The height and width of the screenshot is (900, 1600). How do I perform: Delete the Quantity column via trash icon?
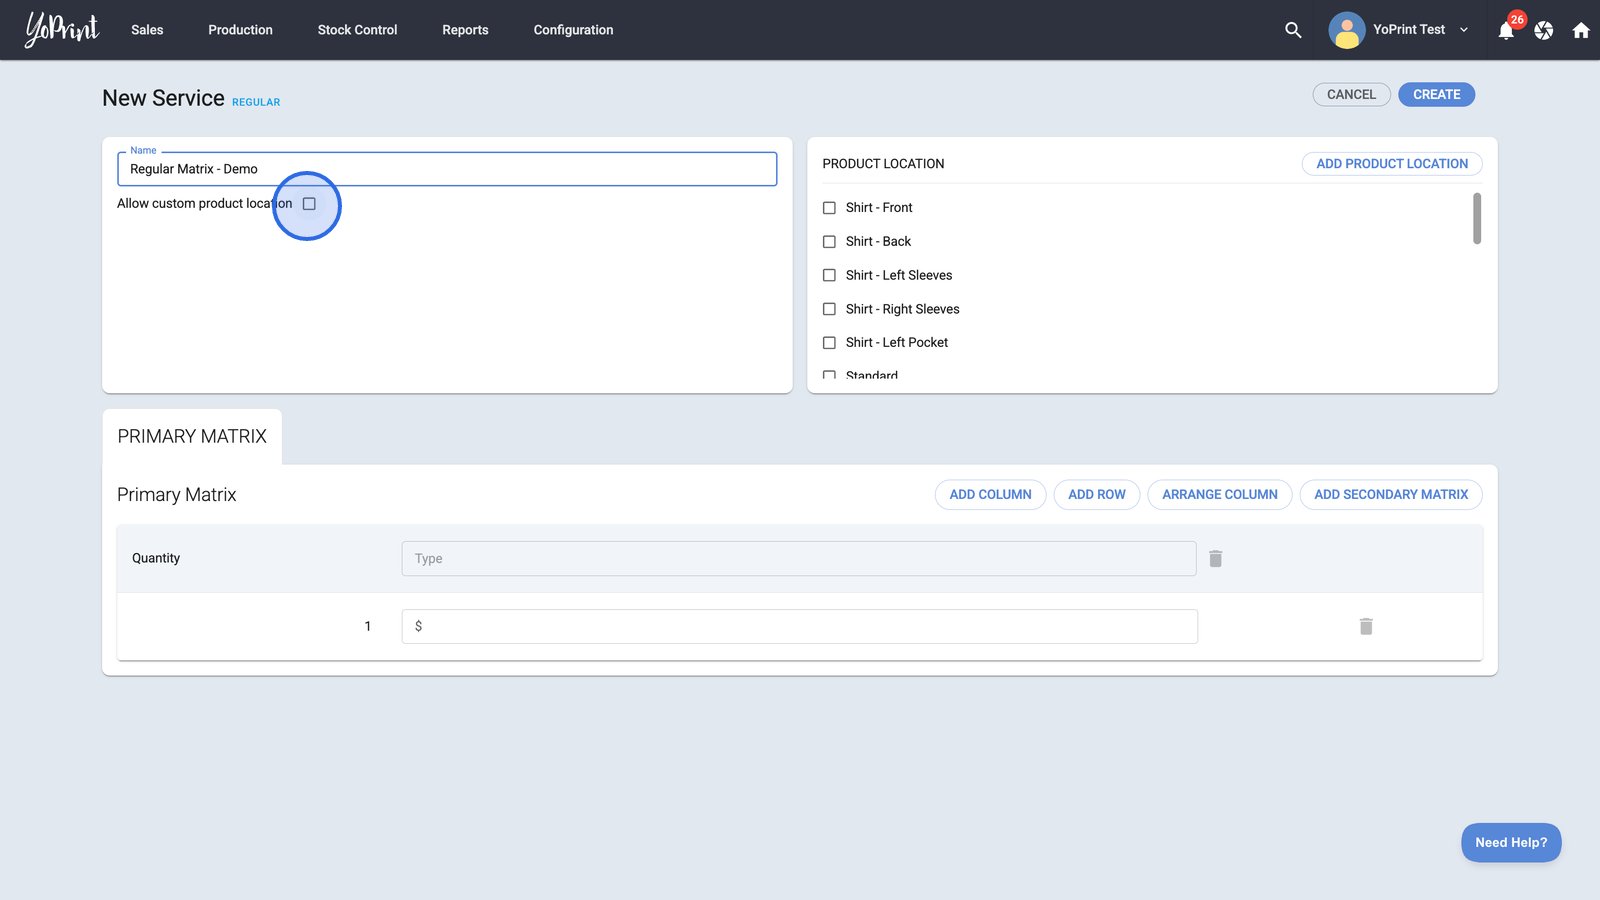tap(1216, 559)
